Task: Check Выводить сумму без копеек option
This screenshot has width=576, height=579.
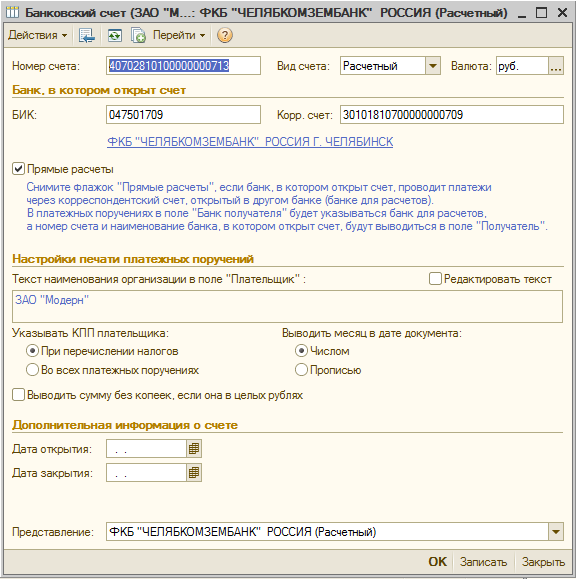Action: click(18, 395)
